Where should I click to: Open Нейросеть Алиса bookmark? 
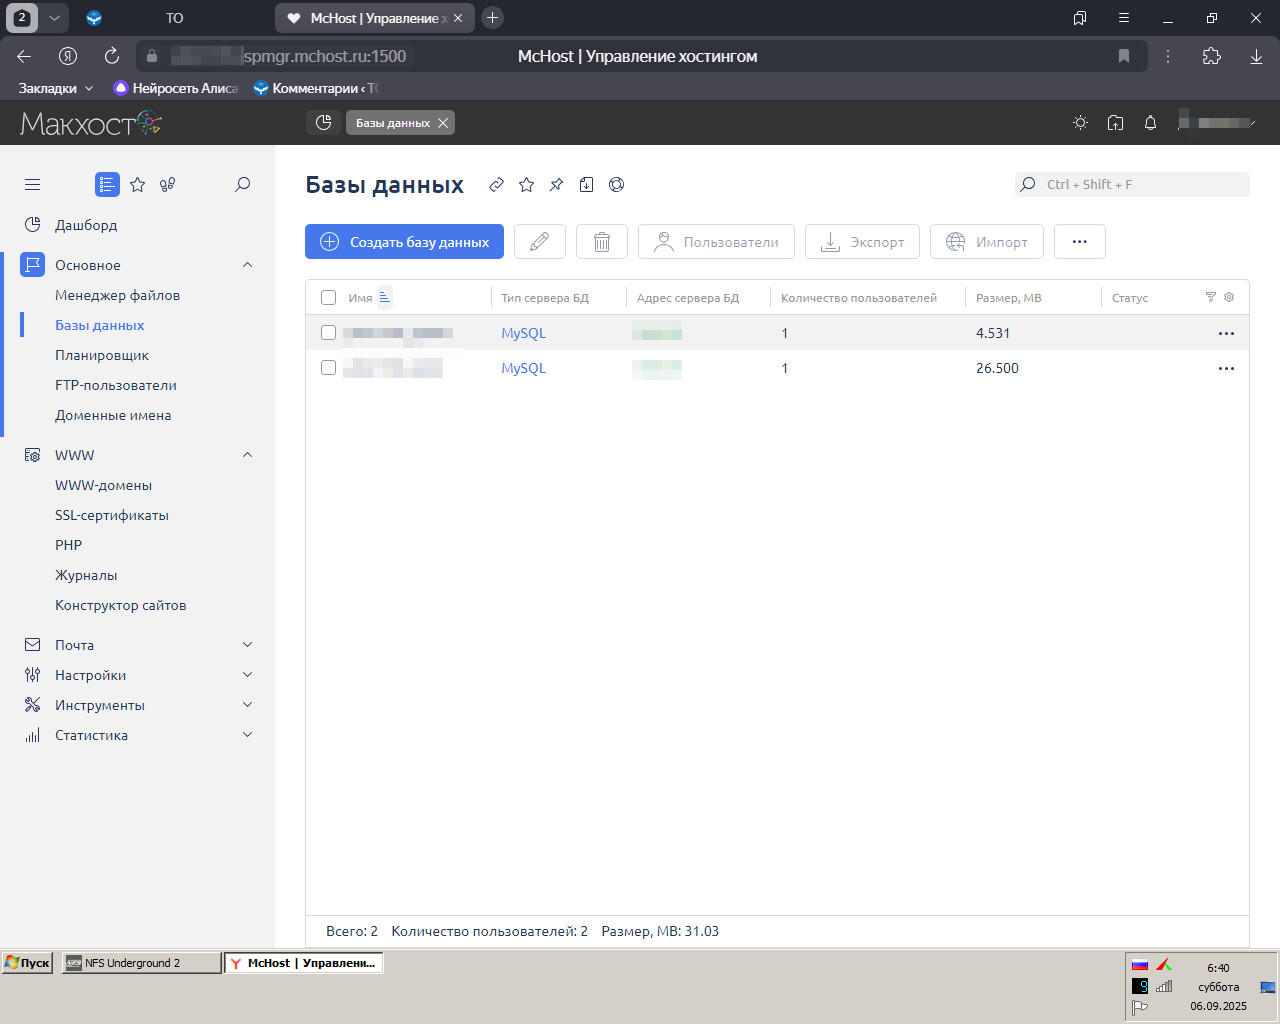tap(176, 88)
